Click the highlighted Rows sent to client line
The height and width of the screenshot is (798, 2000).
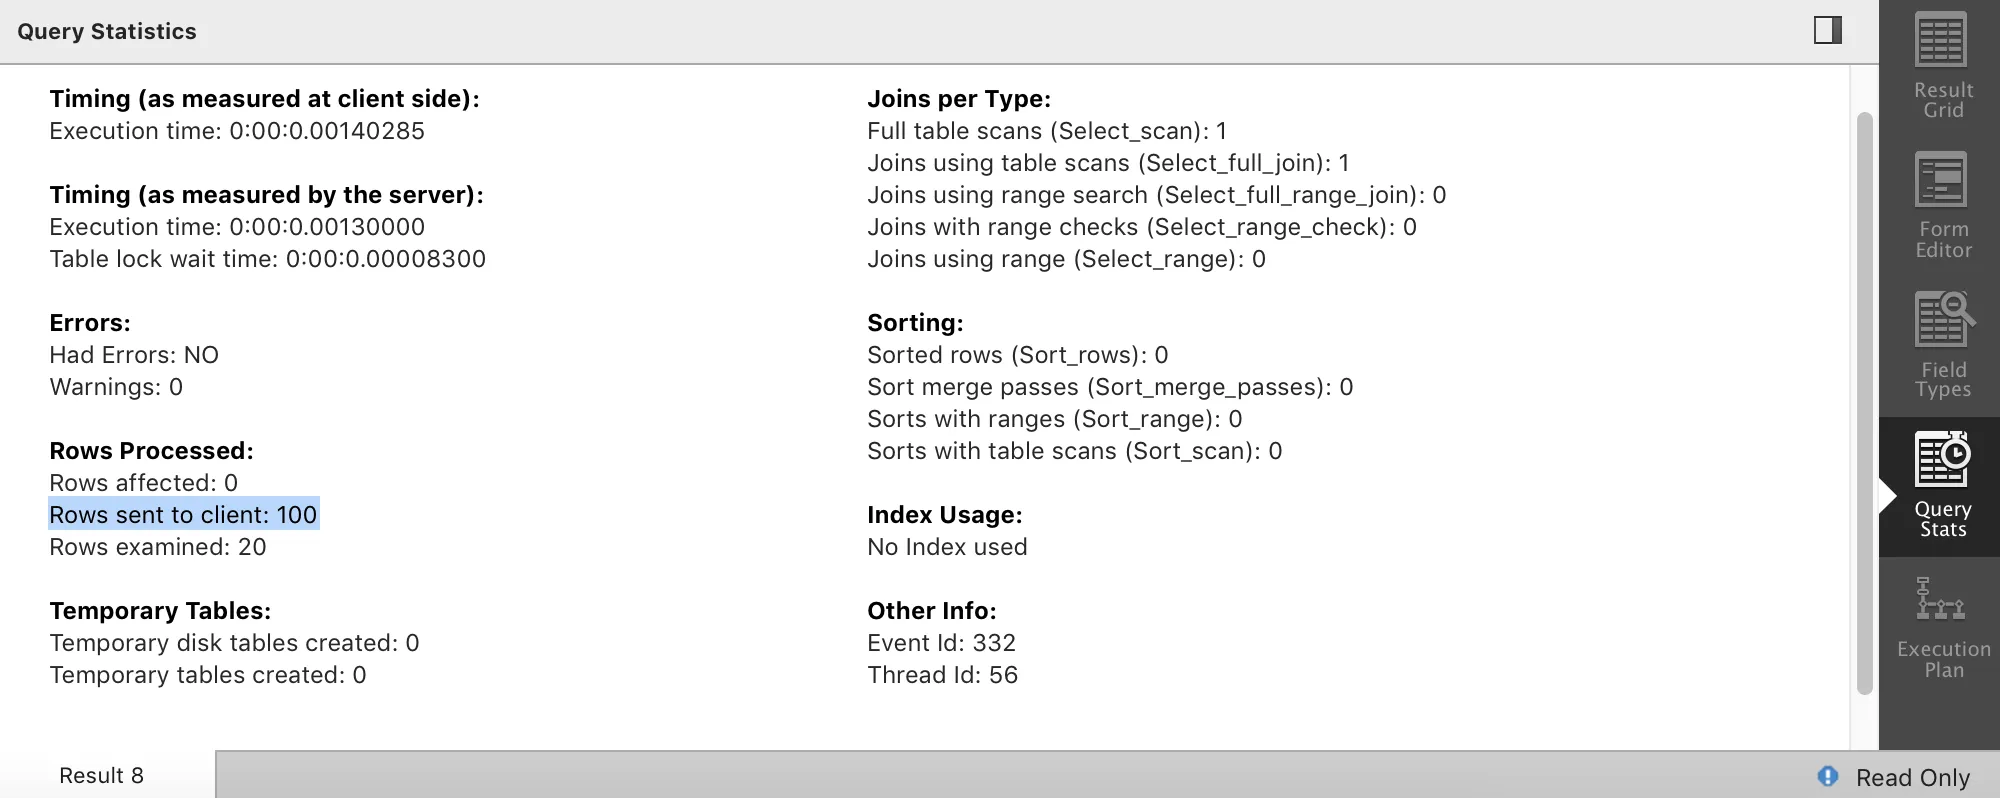click(x=183, y=515)
